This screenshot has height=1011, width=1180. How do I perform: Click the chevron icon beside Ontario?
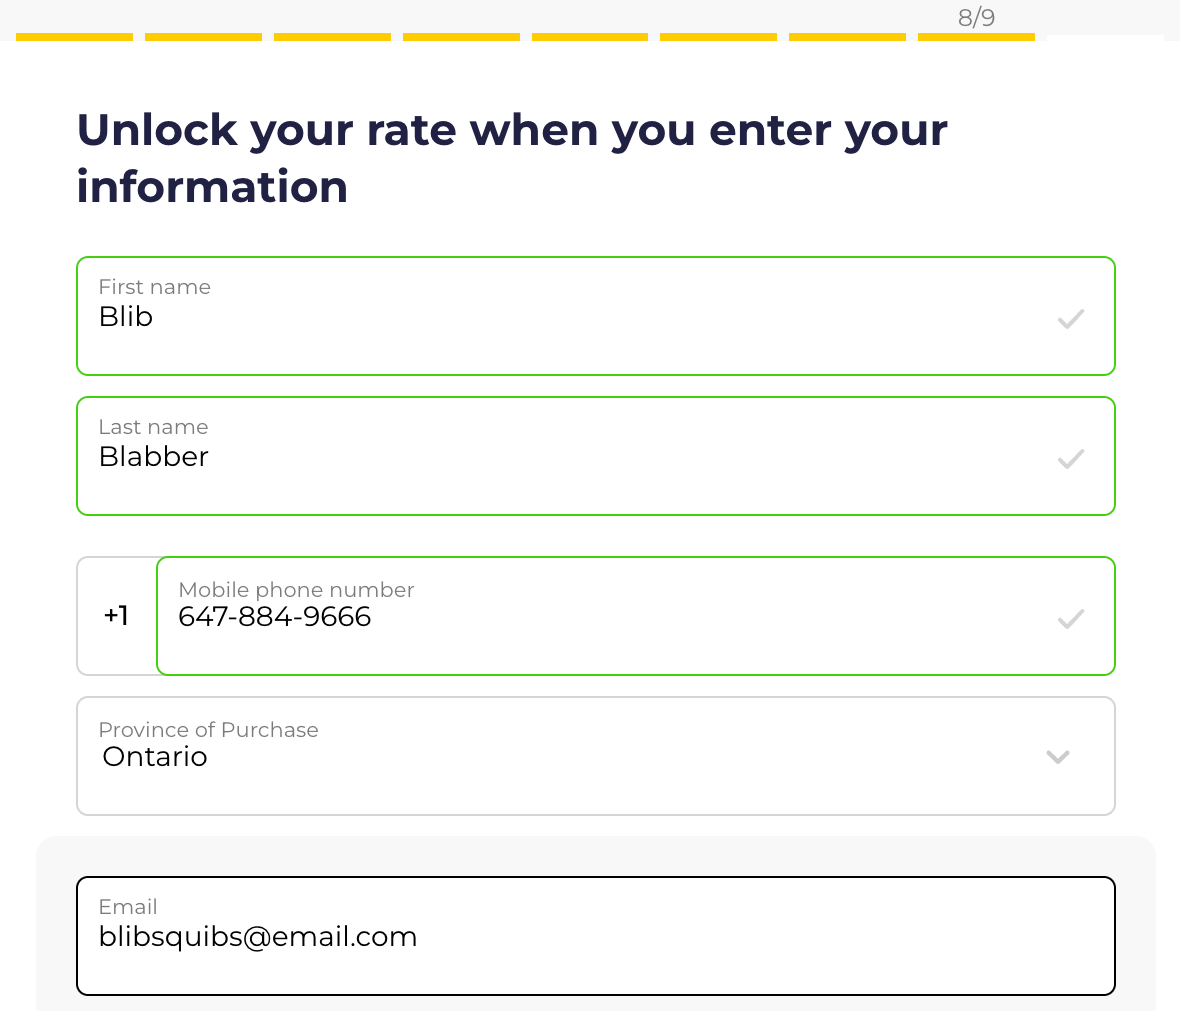coord(1057,757)
